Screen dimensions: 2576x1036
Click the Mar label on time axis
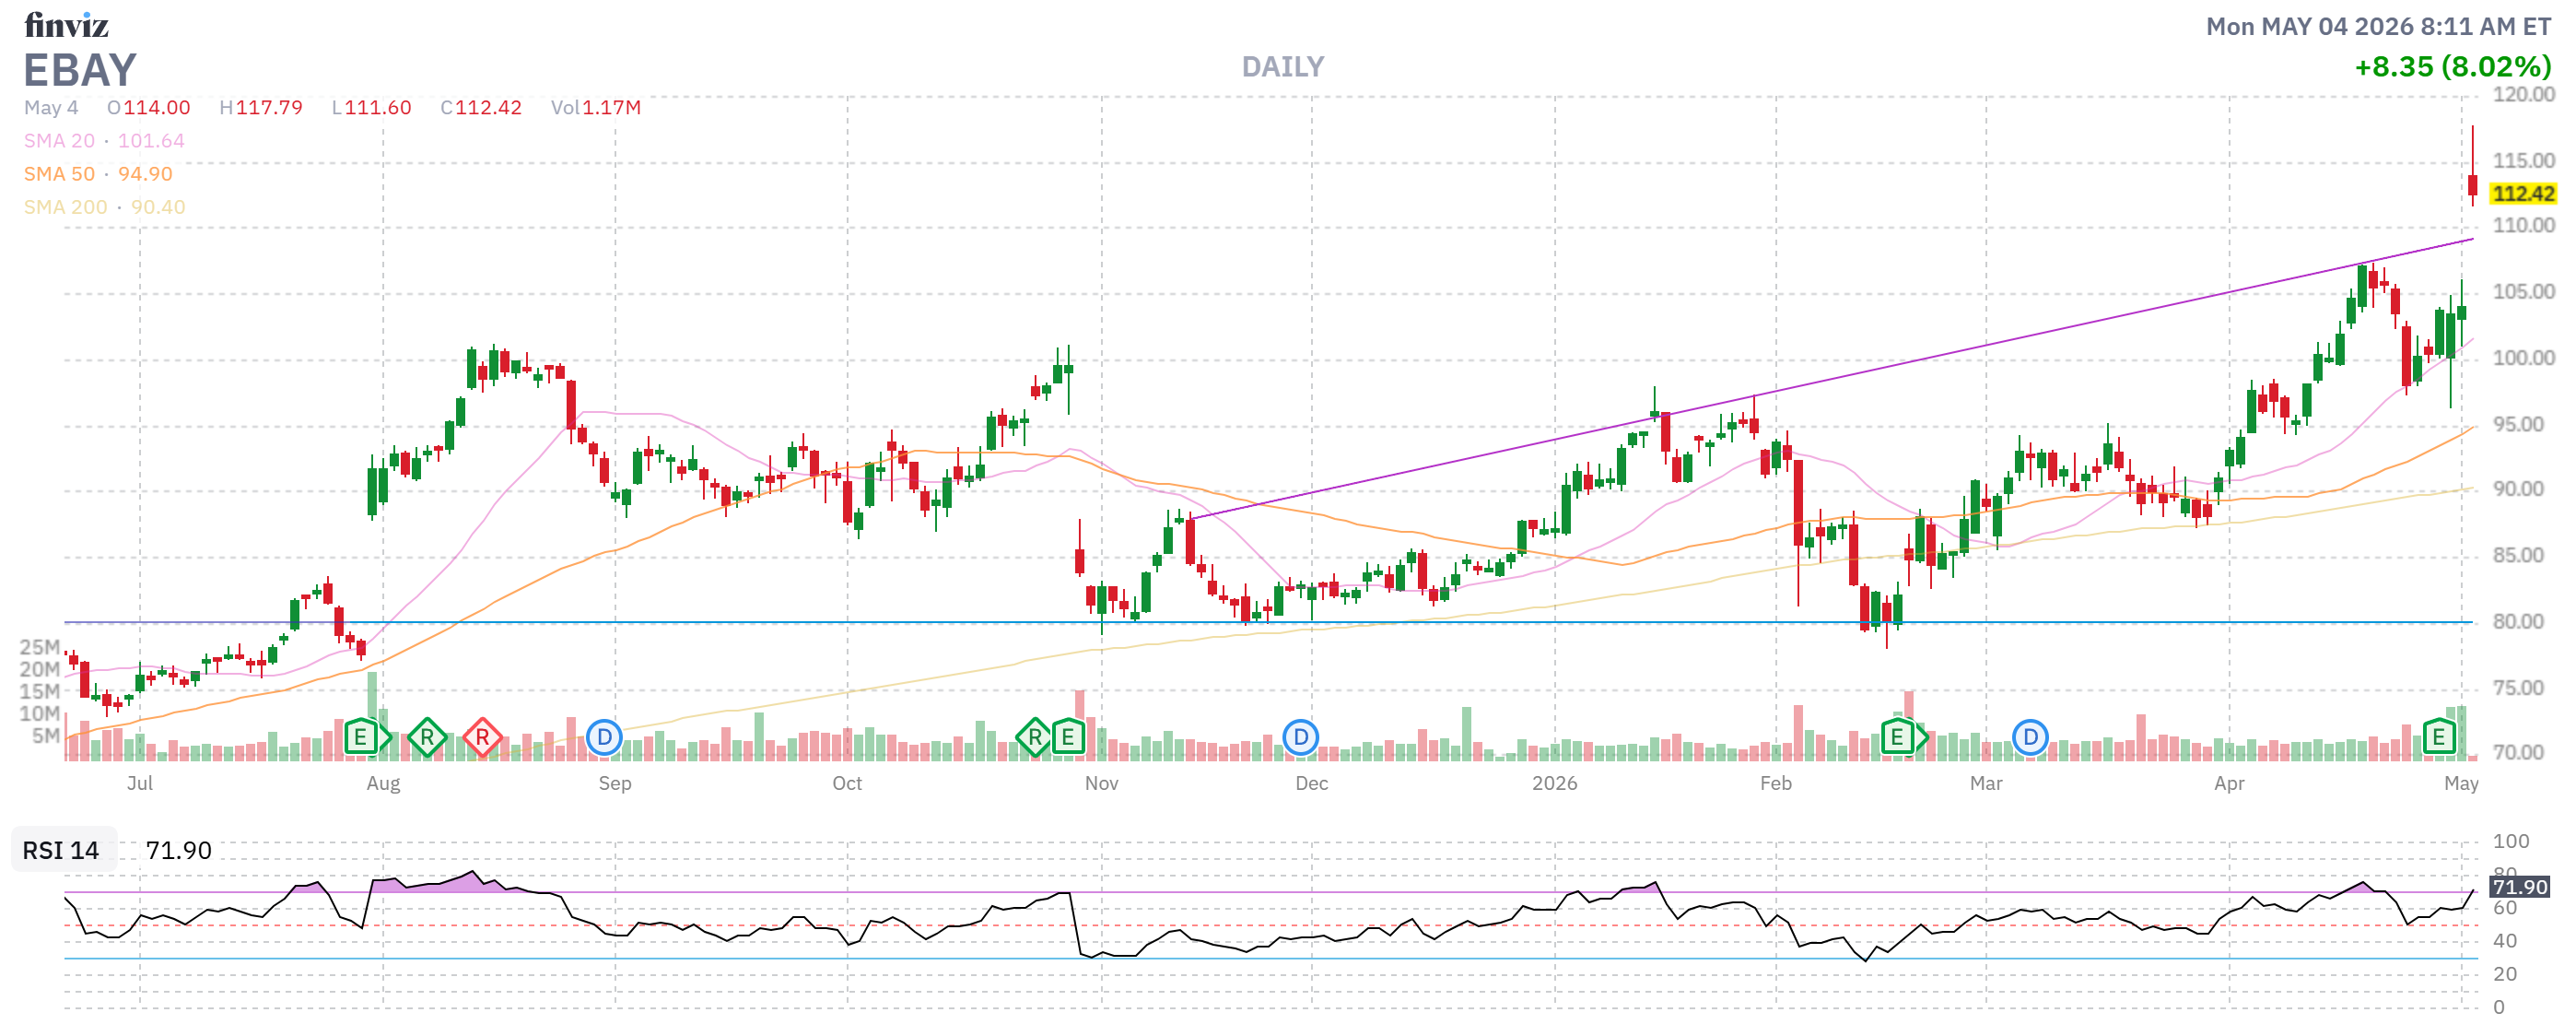(x=1986, y=783)
